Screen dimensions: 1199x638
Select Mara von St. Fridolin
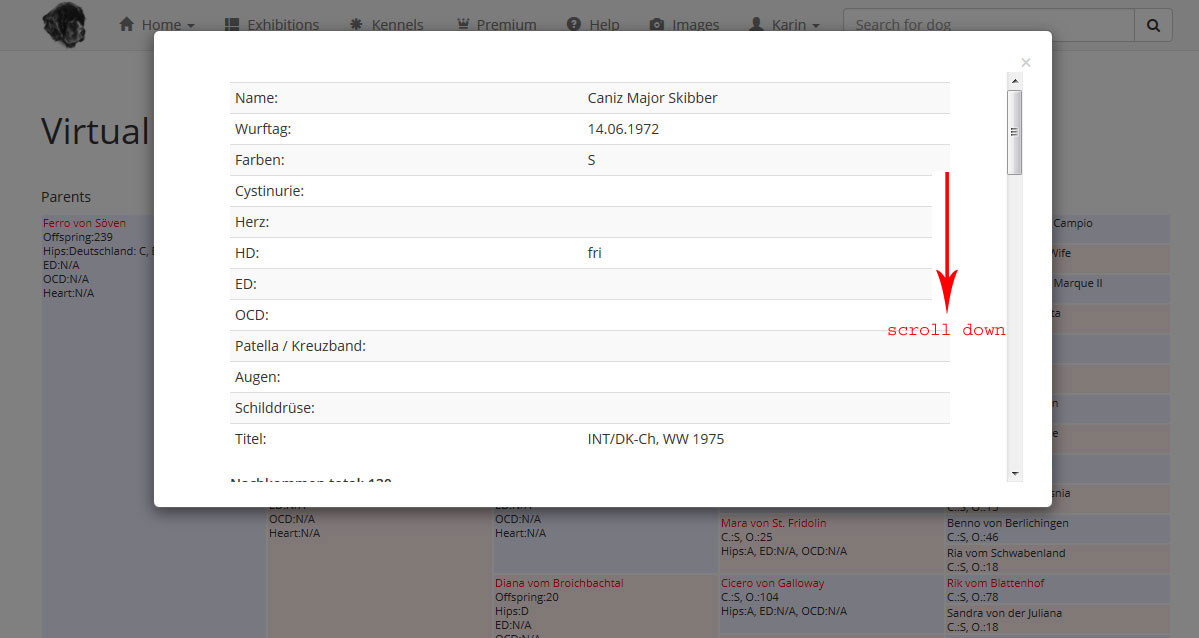coord(773,523)
